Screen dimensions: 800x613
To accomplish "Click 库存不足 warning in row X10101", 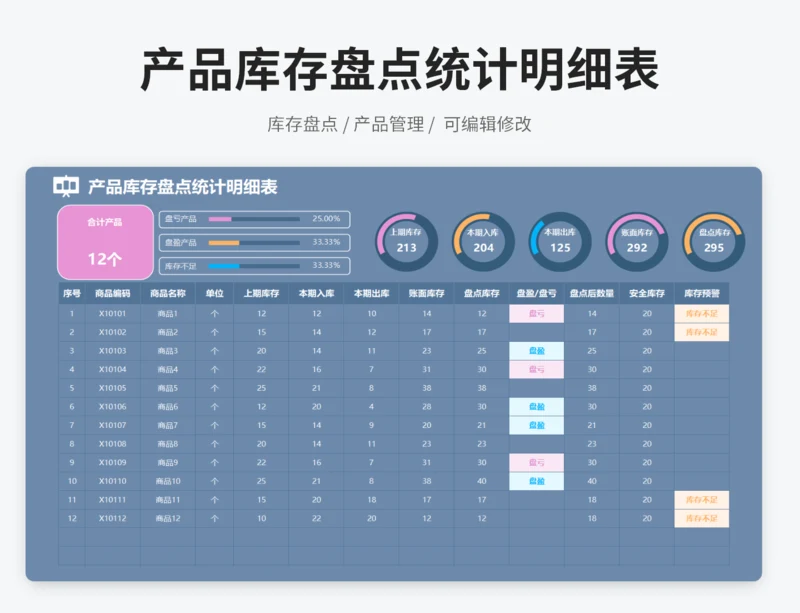I will [x=702, y=313].
